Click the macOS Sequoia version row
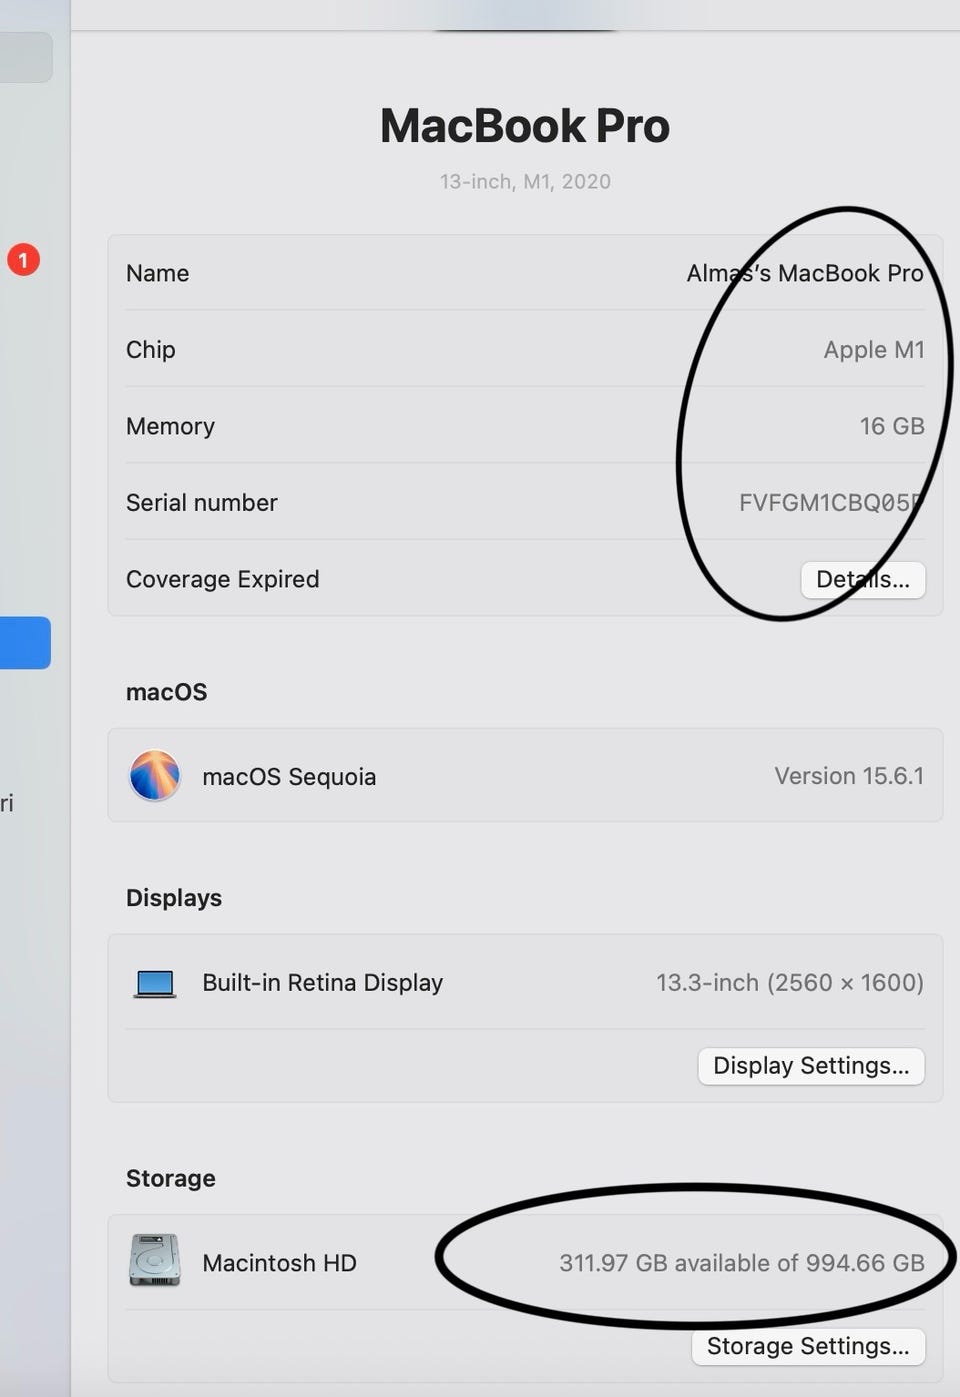The image size is (960, 1397). point(525,776)
